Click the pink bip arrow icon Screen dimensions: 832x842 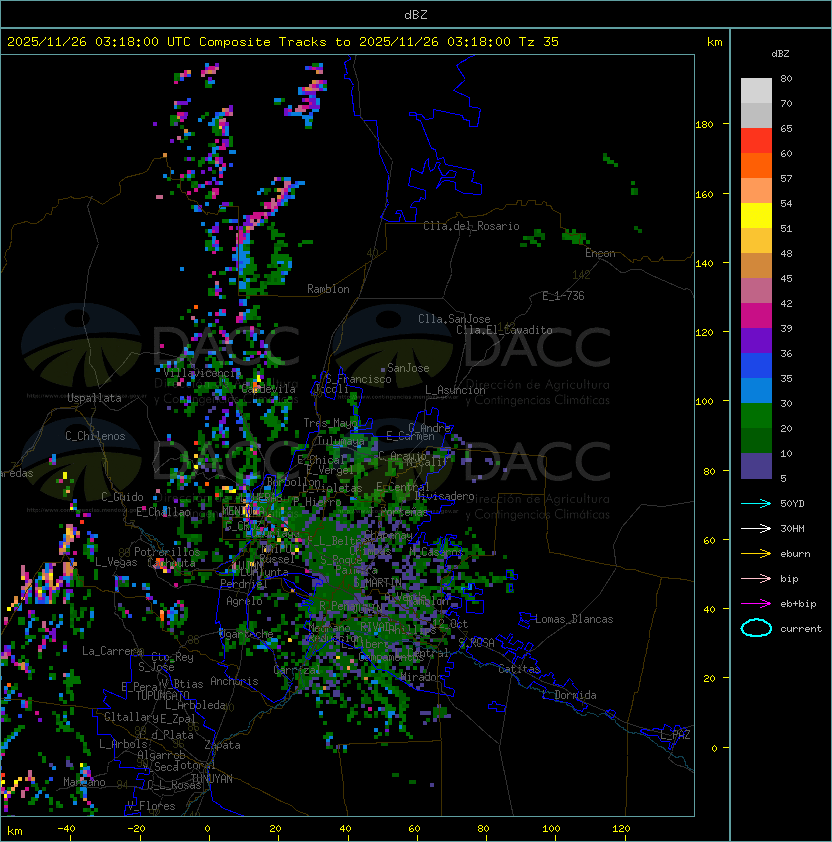click(756, 578)
